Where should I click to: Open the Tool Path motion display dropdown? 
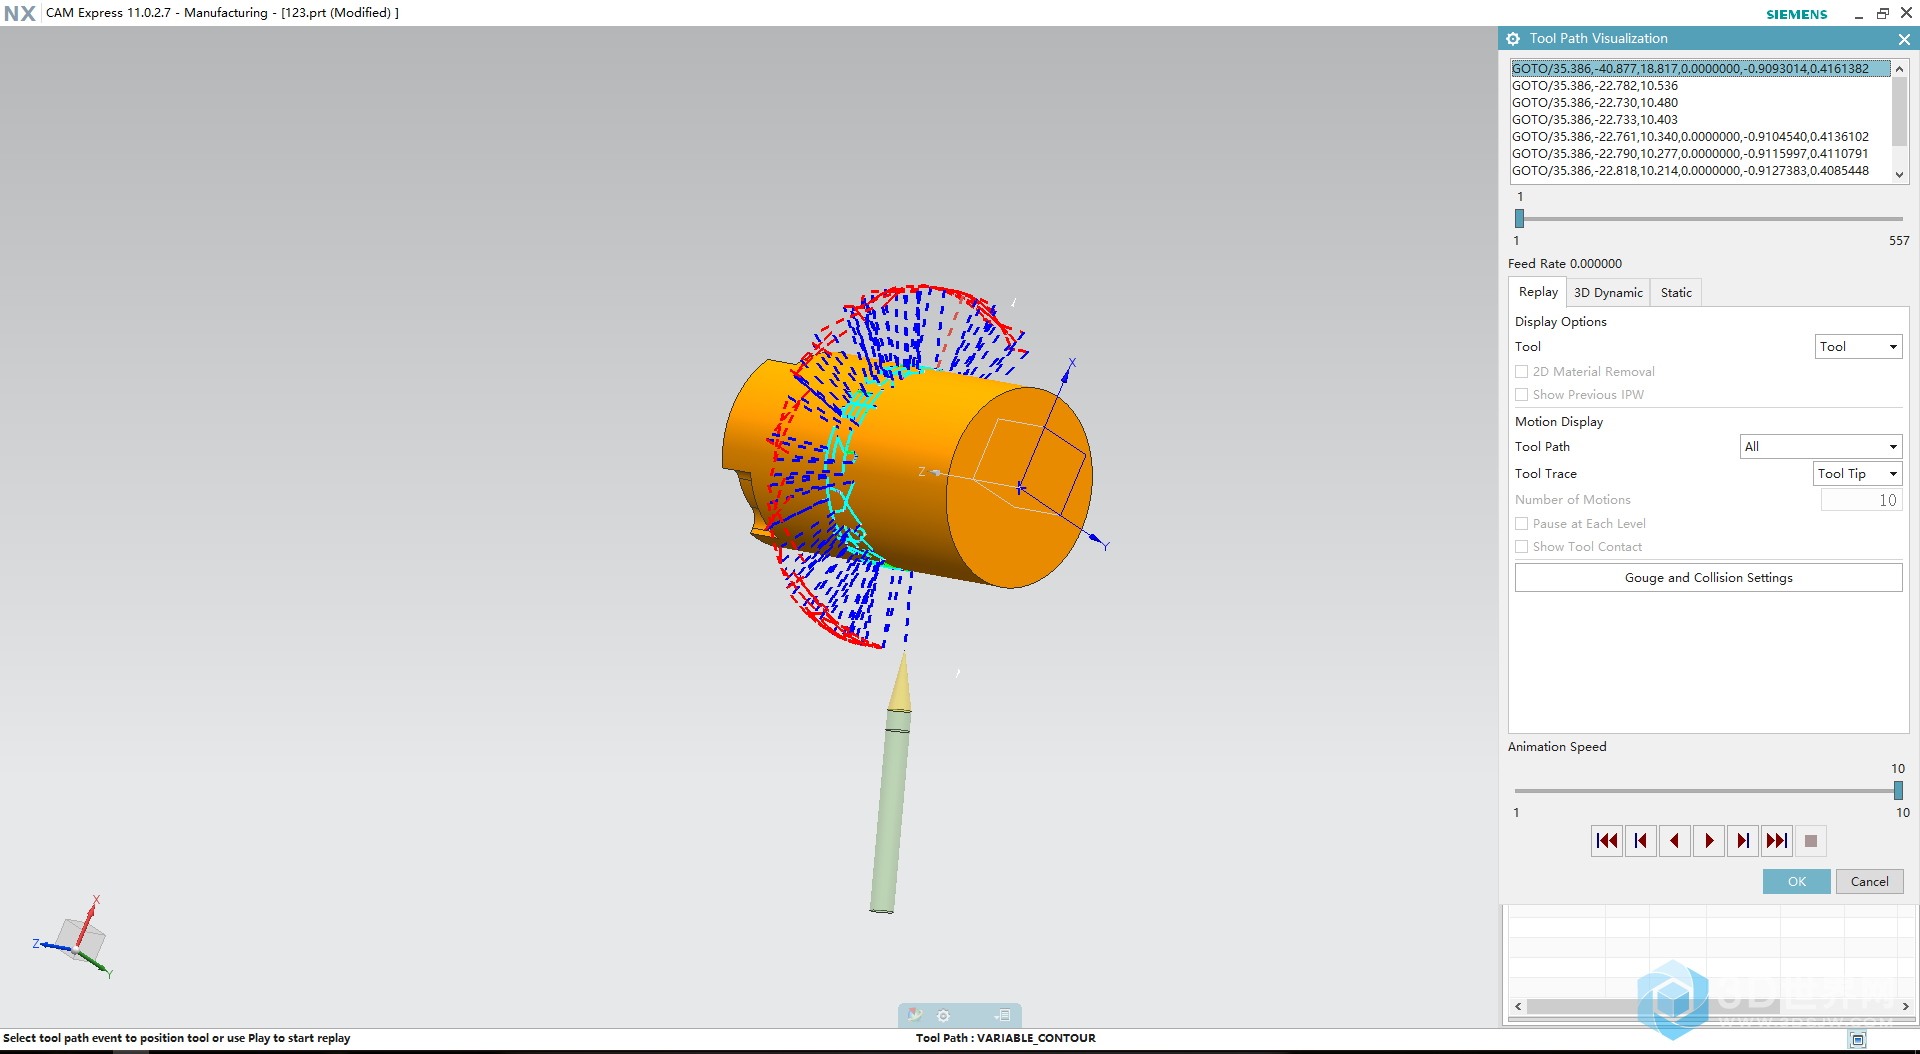click(x=1821, y=447)
